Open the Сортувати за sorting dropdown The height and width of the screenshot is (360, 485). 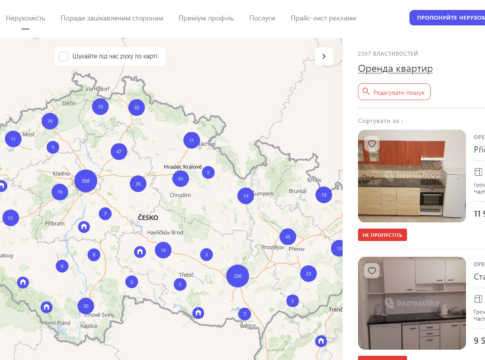click(x=380, y=121)
